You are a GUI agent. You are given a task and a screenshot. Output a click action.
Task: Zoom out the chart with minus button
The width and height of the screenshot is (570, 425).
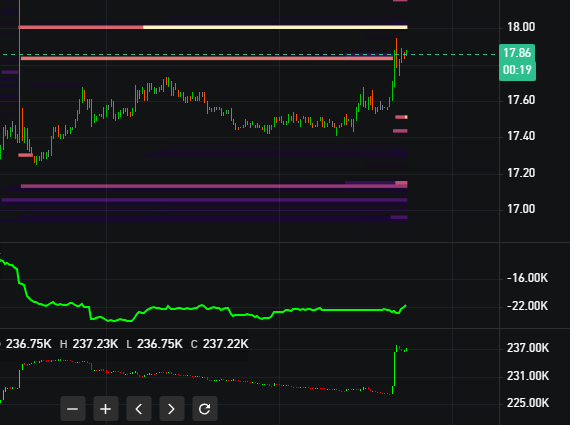(x=73, y=409)
